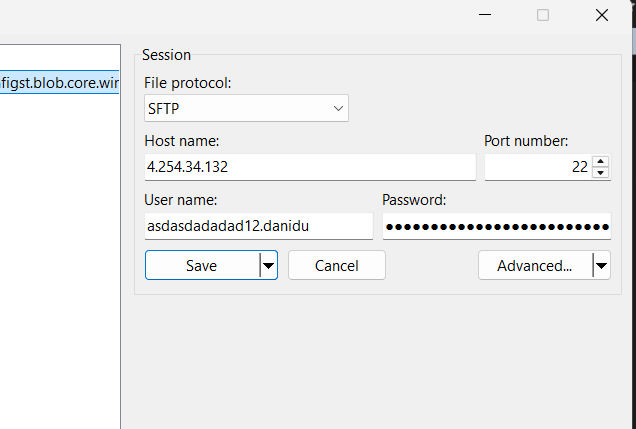Focus the User name field

(258, 226)
